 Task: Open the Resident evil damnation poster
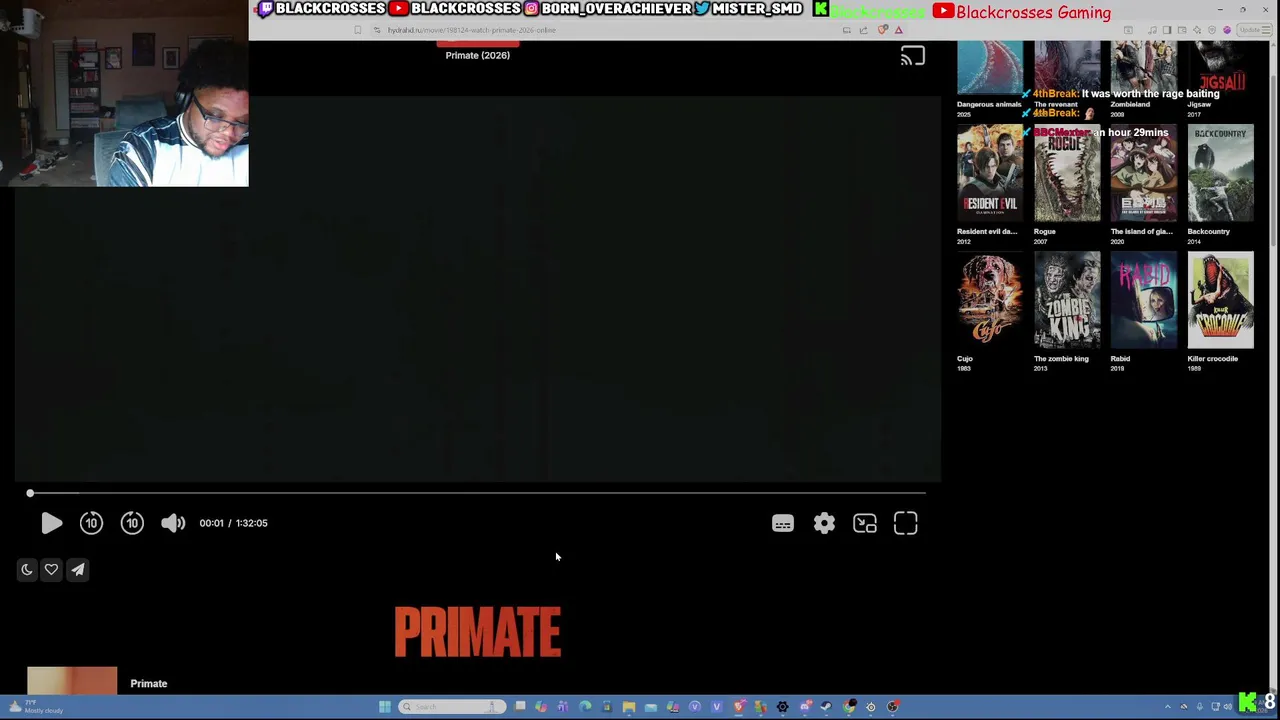990,172
